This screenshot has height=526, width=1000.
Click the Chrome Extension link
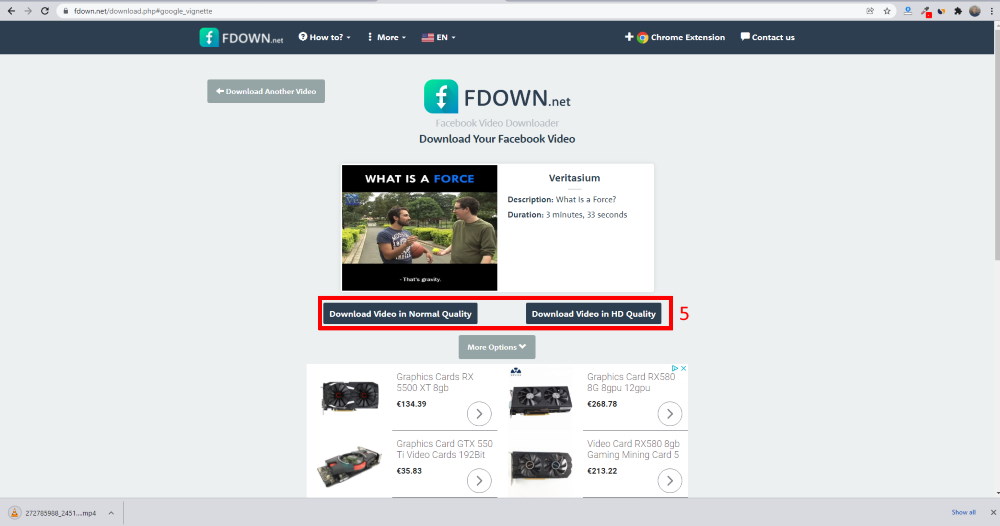[x=675, y=37]
